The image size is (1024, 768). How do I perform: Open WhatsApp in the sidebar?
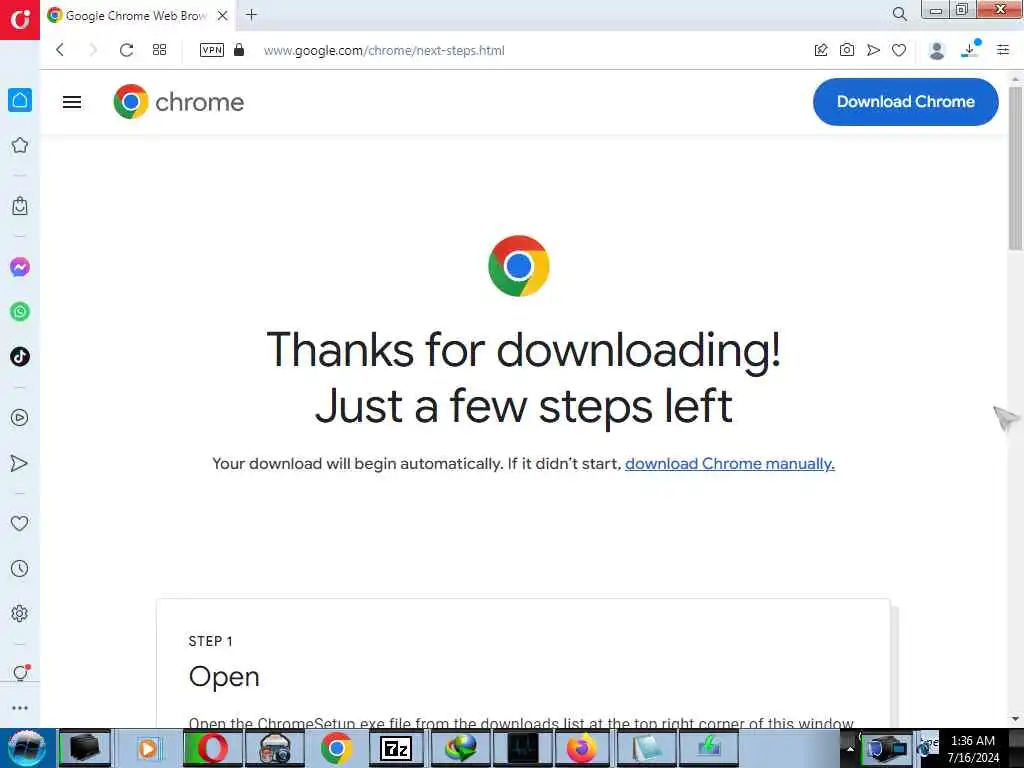tap(20, 312)
